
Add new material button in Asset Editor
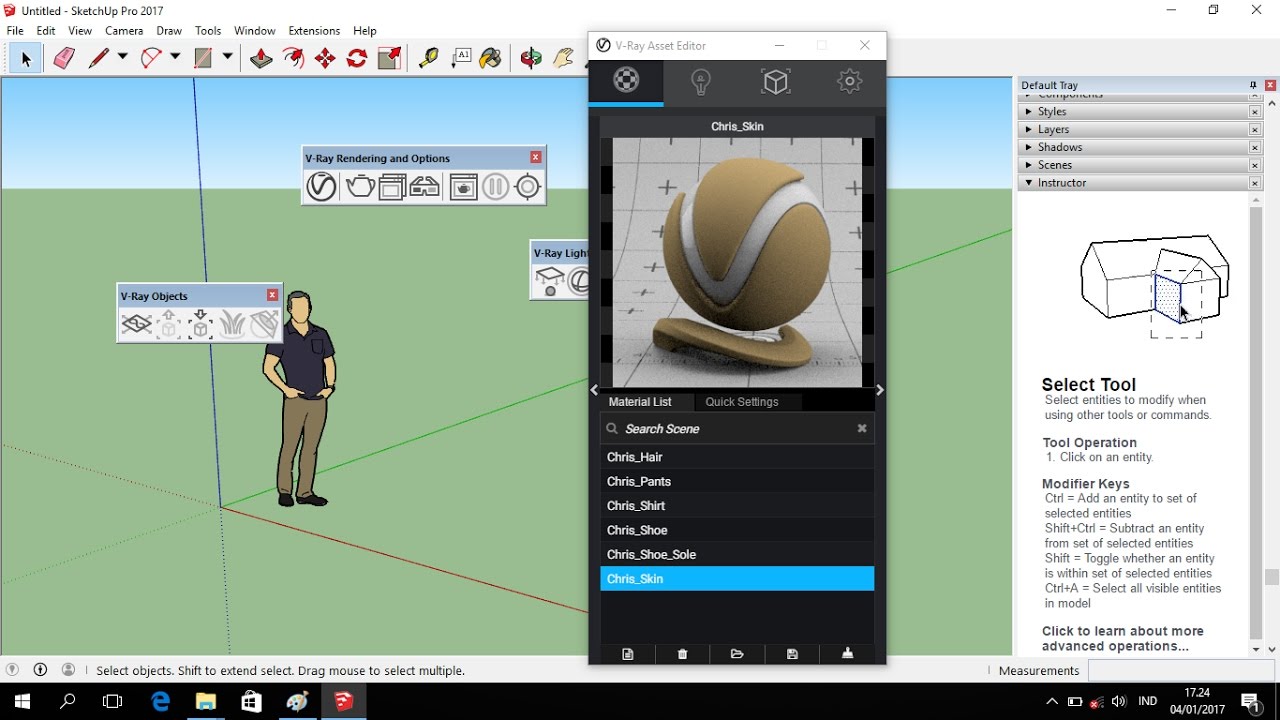(x=628, y=654)
